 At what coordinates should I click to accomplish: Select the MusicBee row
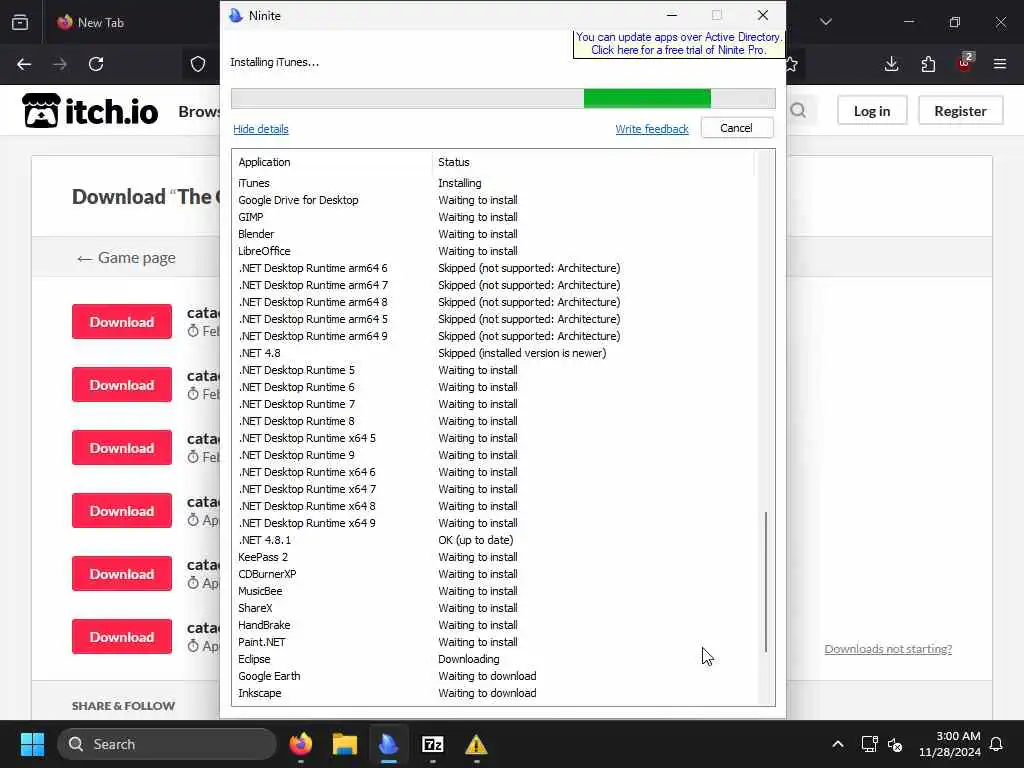(495, 591)
